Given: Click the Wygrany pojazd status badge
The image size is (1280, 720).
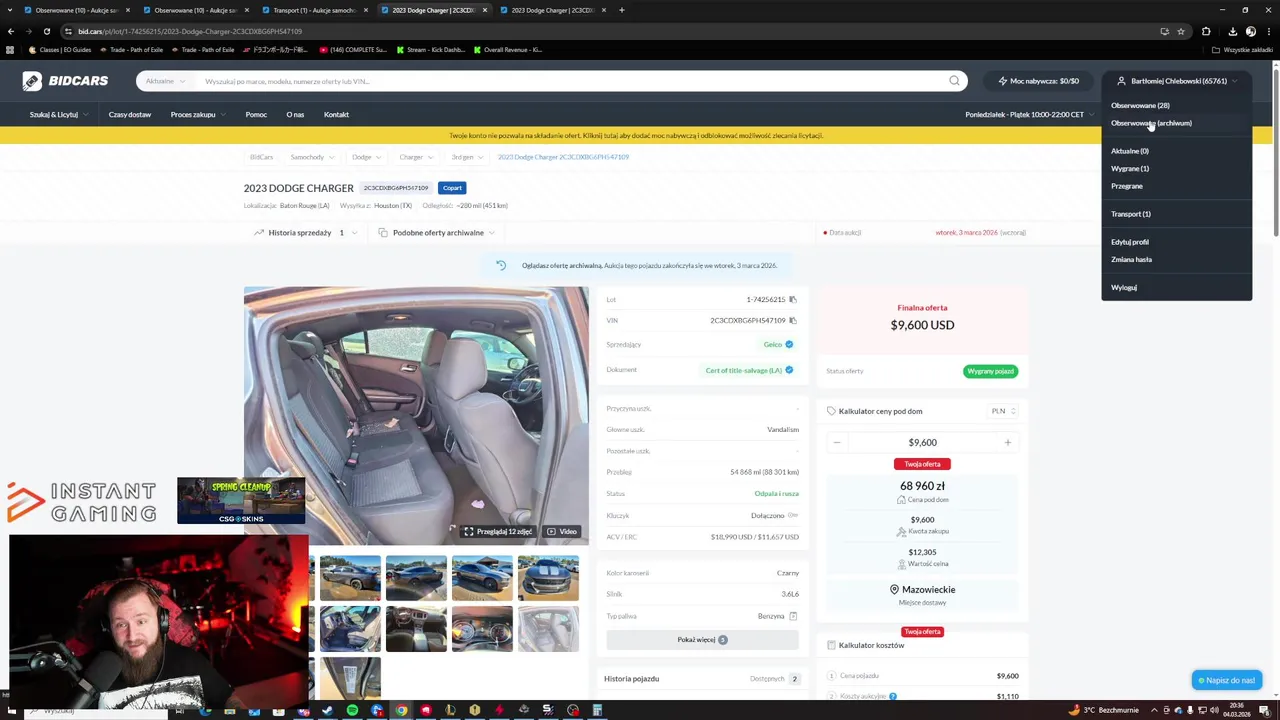Looking at the screenshot, I should [x=990, y=371].
